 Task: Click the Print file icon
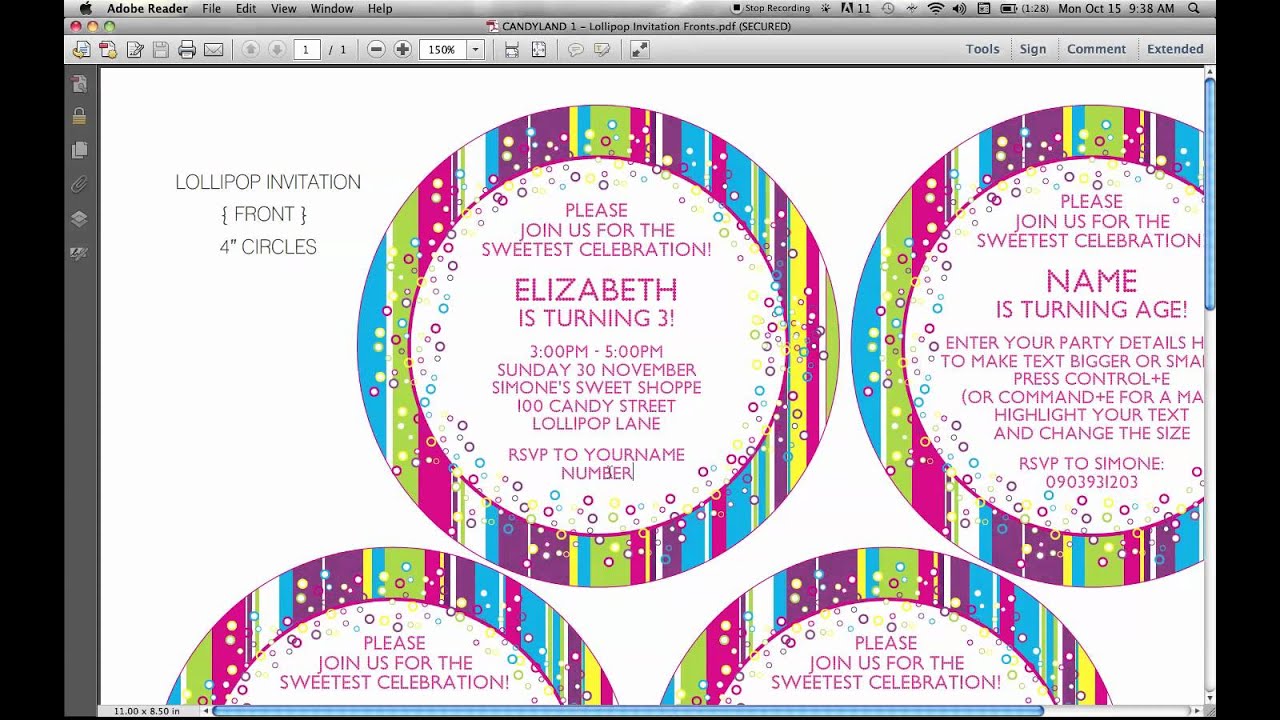[x=187, y=49]
